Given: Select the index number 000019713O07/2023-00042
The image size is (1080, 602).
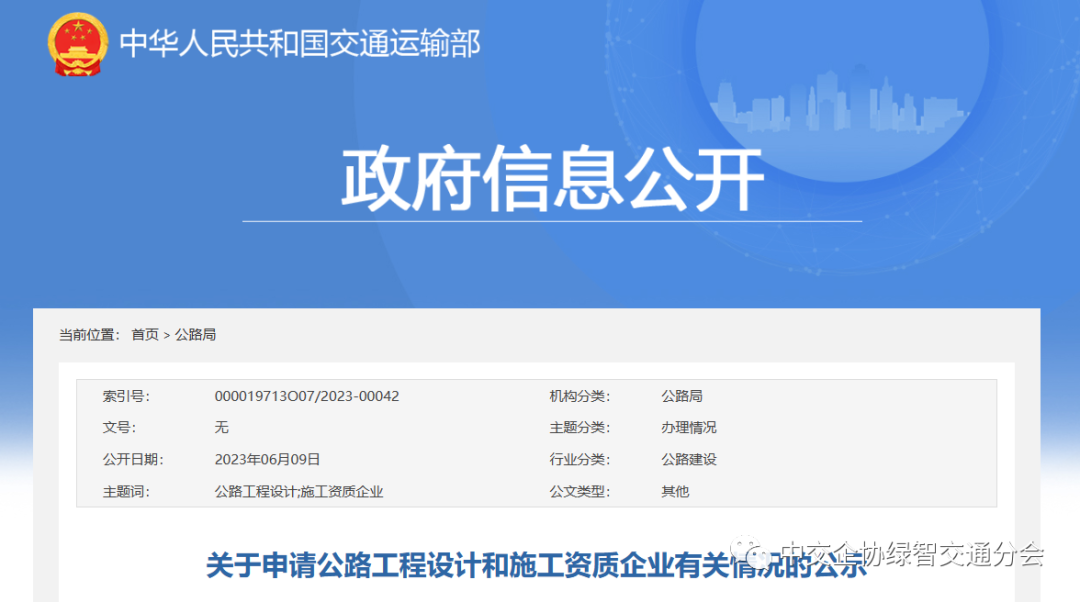Looking at the screenshot, I should [x=306, y=396].
